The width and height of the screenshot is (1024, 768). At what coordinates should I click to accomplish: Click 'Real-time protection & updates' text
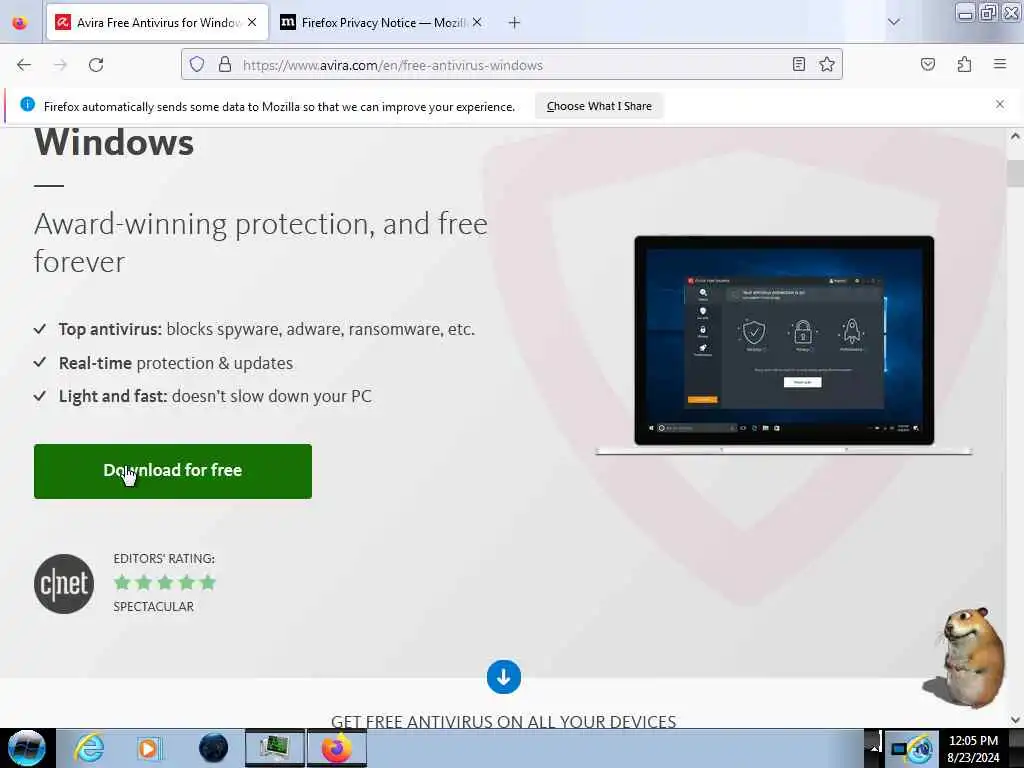176,363
